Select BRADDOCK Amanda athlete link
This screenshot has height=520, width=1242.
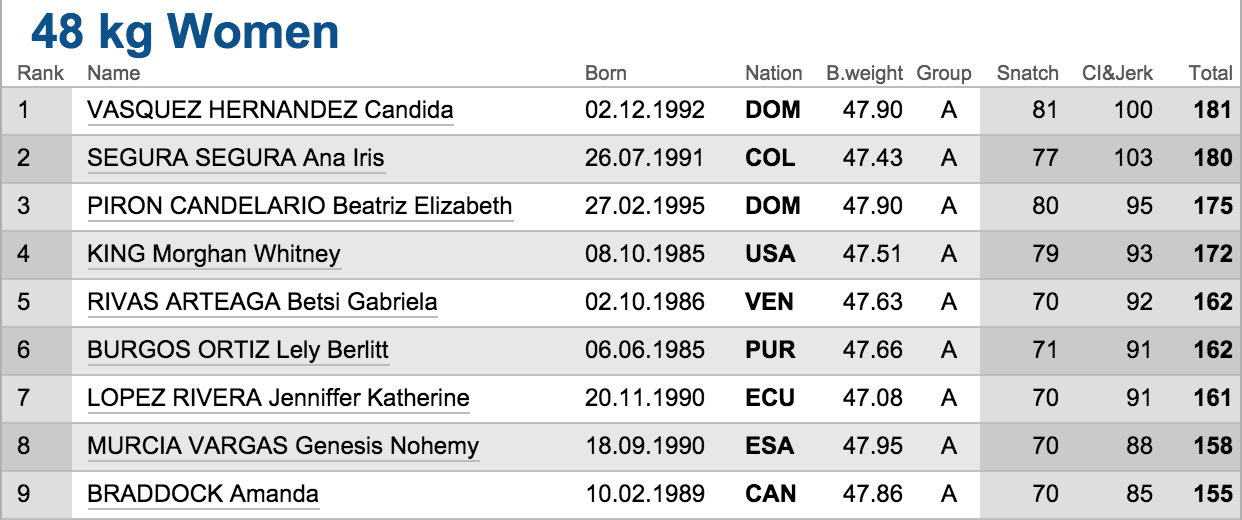(x=203, y=494)
